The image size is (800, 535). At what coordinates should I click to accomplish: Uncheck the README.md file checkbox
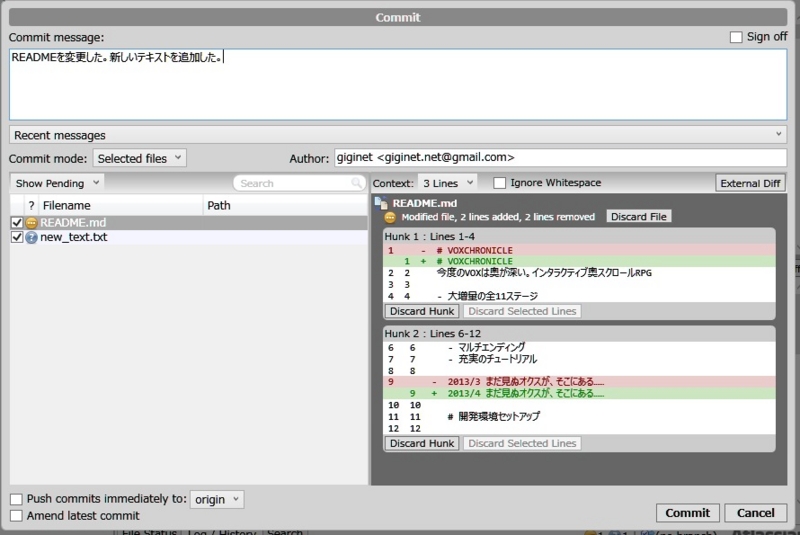click(17, 223)
